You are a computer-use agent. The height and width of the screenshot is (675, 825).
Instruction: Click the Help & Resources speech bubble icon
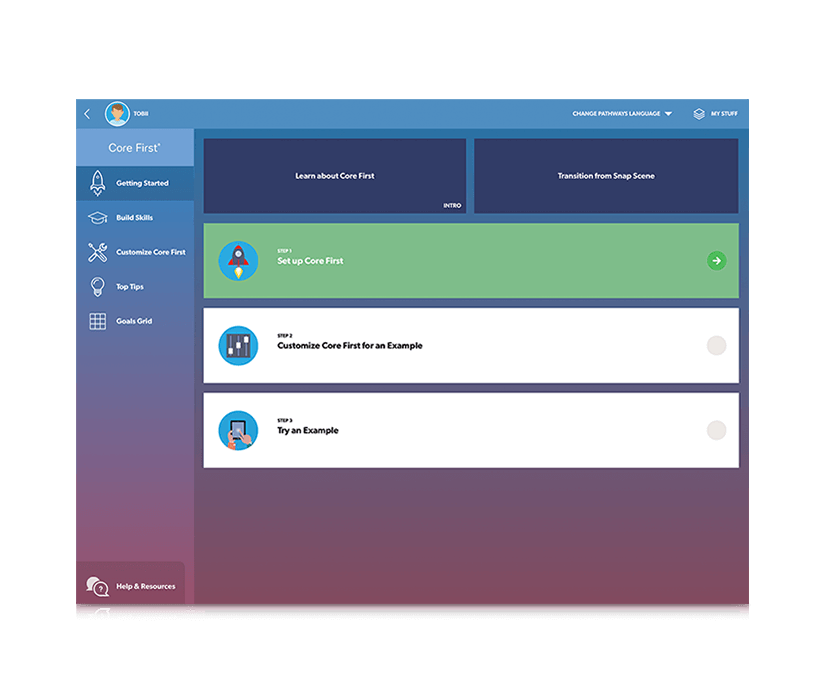pos(97,587)
